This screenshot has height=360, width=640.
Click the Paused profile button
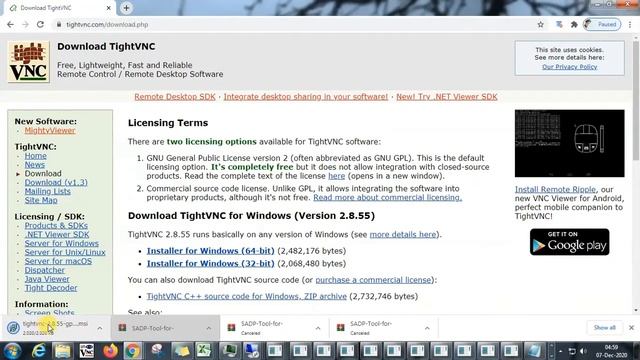pyautogui.click(x=602, y=24)
